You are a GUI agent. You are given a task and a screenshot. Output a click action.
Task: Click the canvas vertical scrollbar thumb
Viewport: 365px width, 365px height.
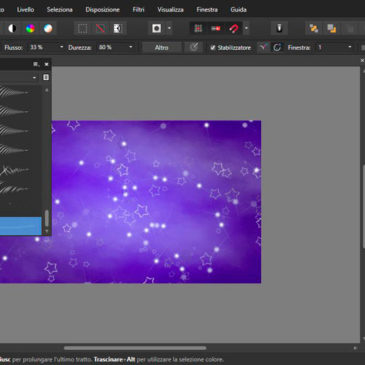click(x=364, y=206)
